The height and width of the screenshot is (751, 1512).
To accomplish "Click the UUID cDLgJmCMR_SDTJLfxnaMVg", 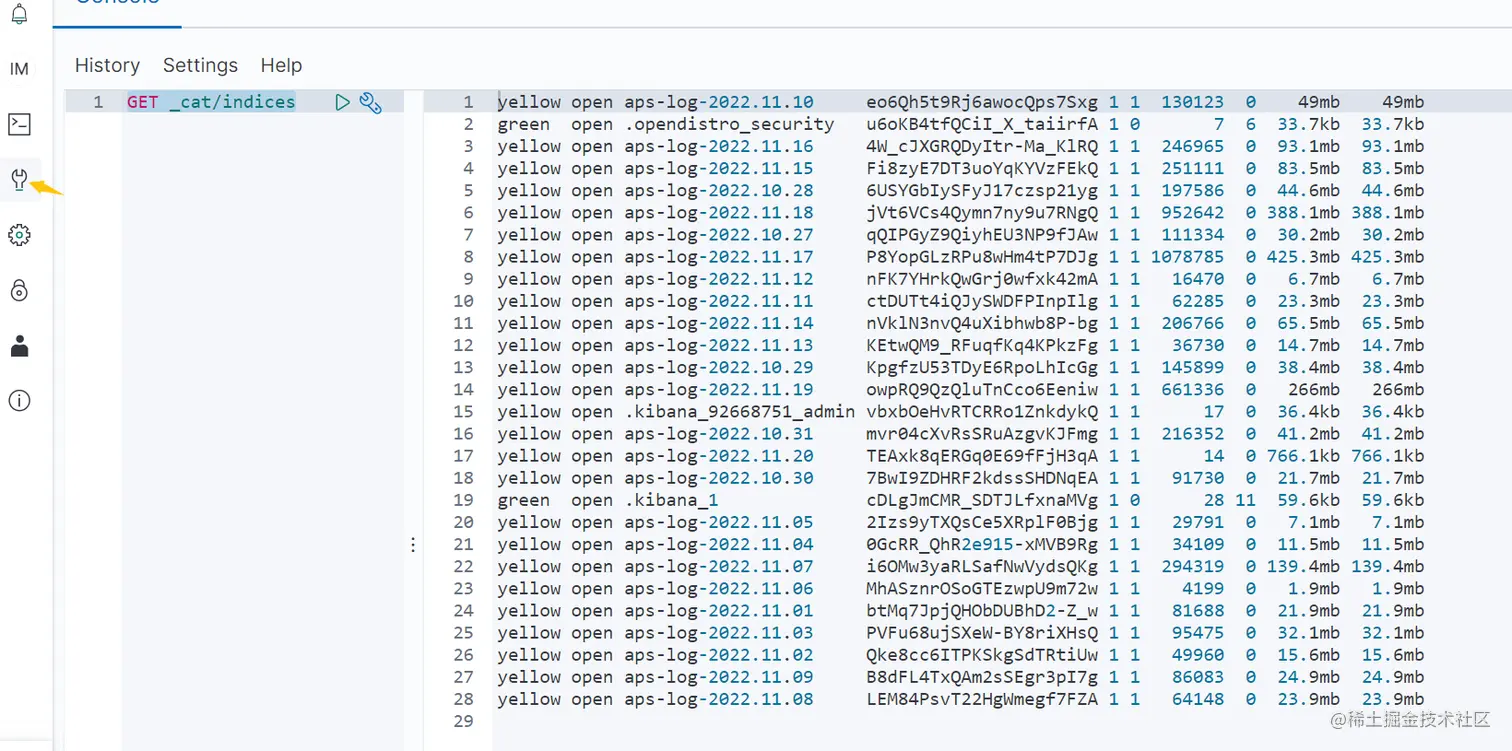I will coord(982,500).
